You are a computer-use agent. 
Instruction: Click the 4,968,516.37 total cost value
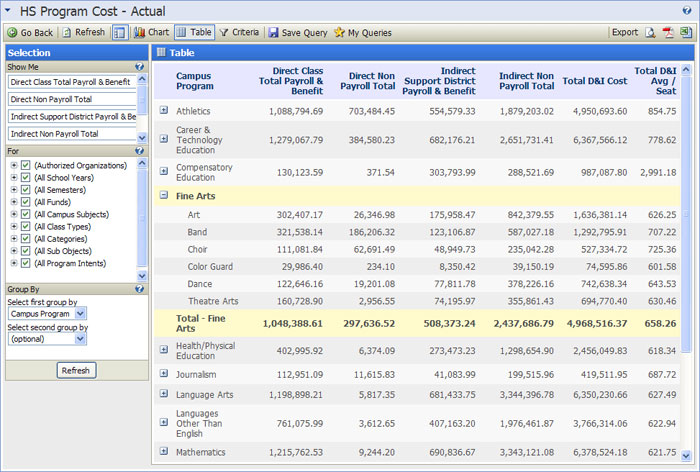(x=597, y=323)
